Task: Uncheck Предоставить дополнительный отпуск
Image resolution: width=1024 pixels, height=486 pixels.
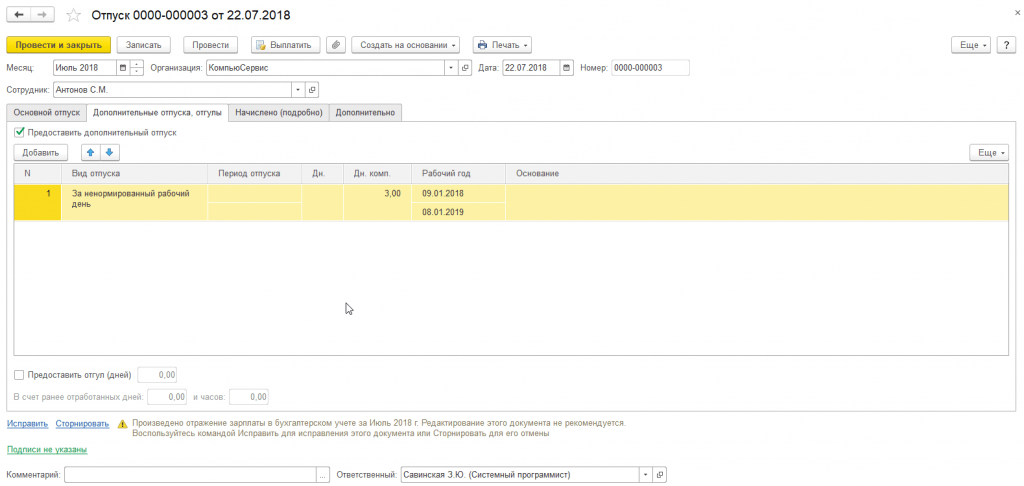Action: (x=19, y=132)
